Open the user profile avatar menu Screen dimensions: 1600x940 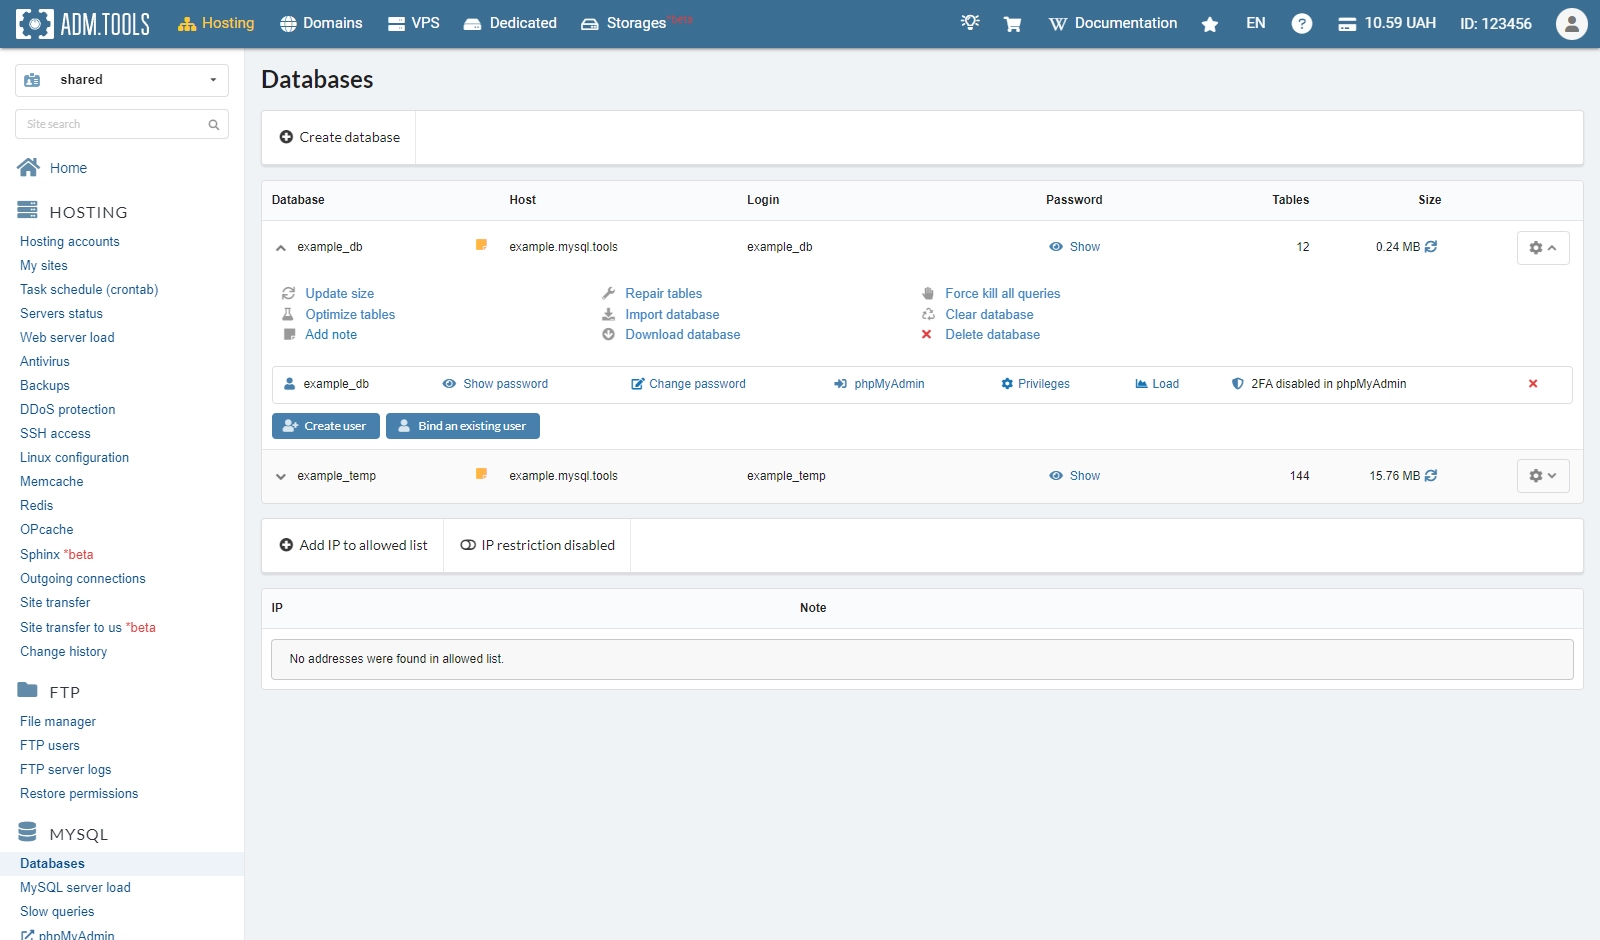click(x=1570, y=22)
